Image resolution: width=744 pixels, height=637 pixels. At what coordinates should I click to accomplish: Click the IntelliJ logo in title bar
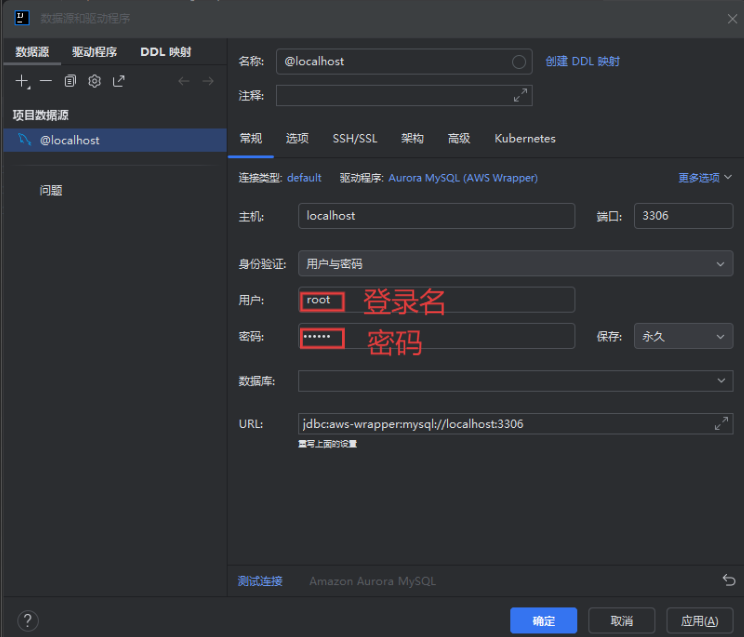coord(22,18)
